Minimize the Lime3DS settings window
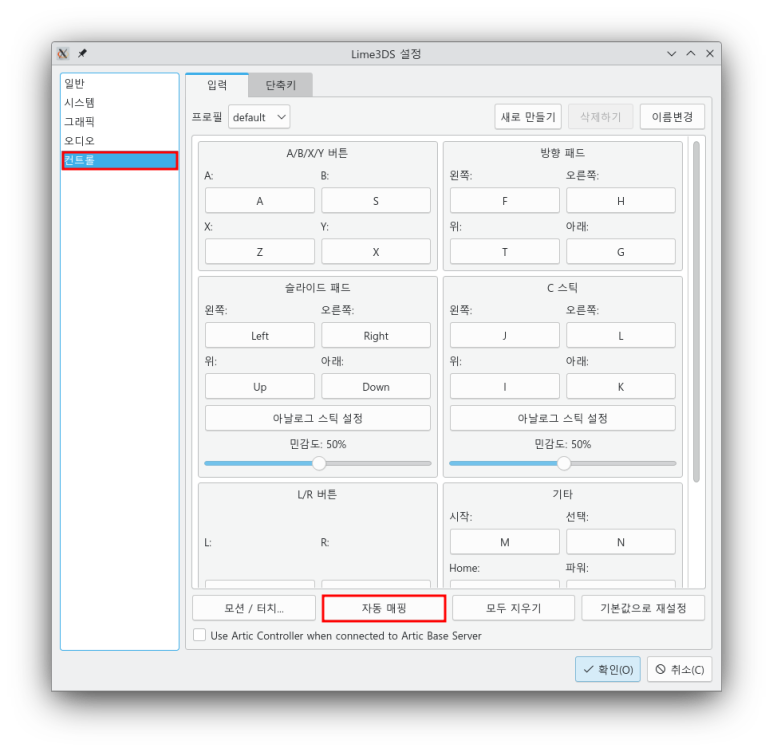The height and width of the screenshot is (752, 773). 671,54
